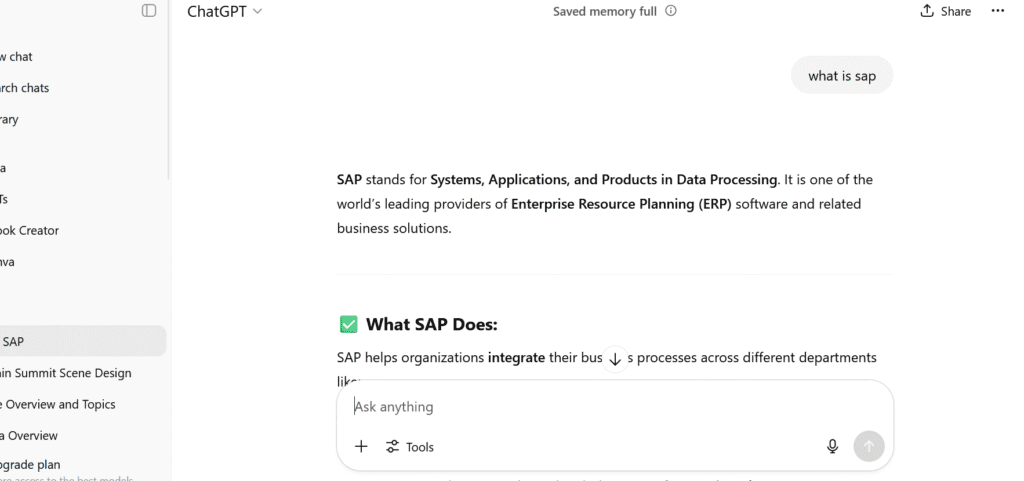The width and height of the screenshot is (1024, 481).
Task: Open the three-dot more options menu
Action: tap(997, 10)
